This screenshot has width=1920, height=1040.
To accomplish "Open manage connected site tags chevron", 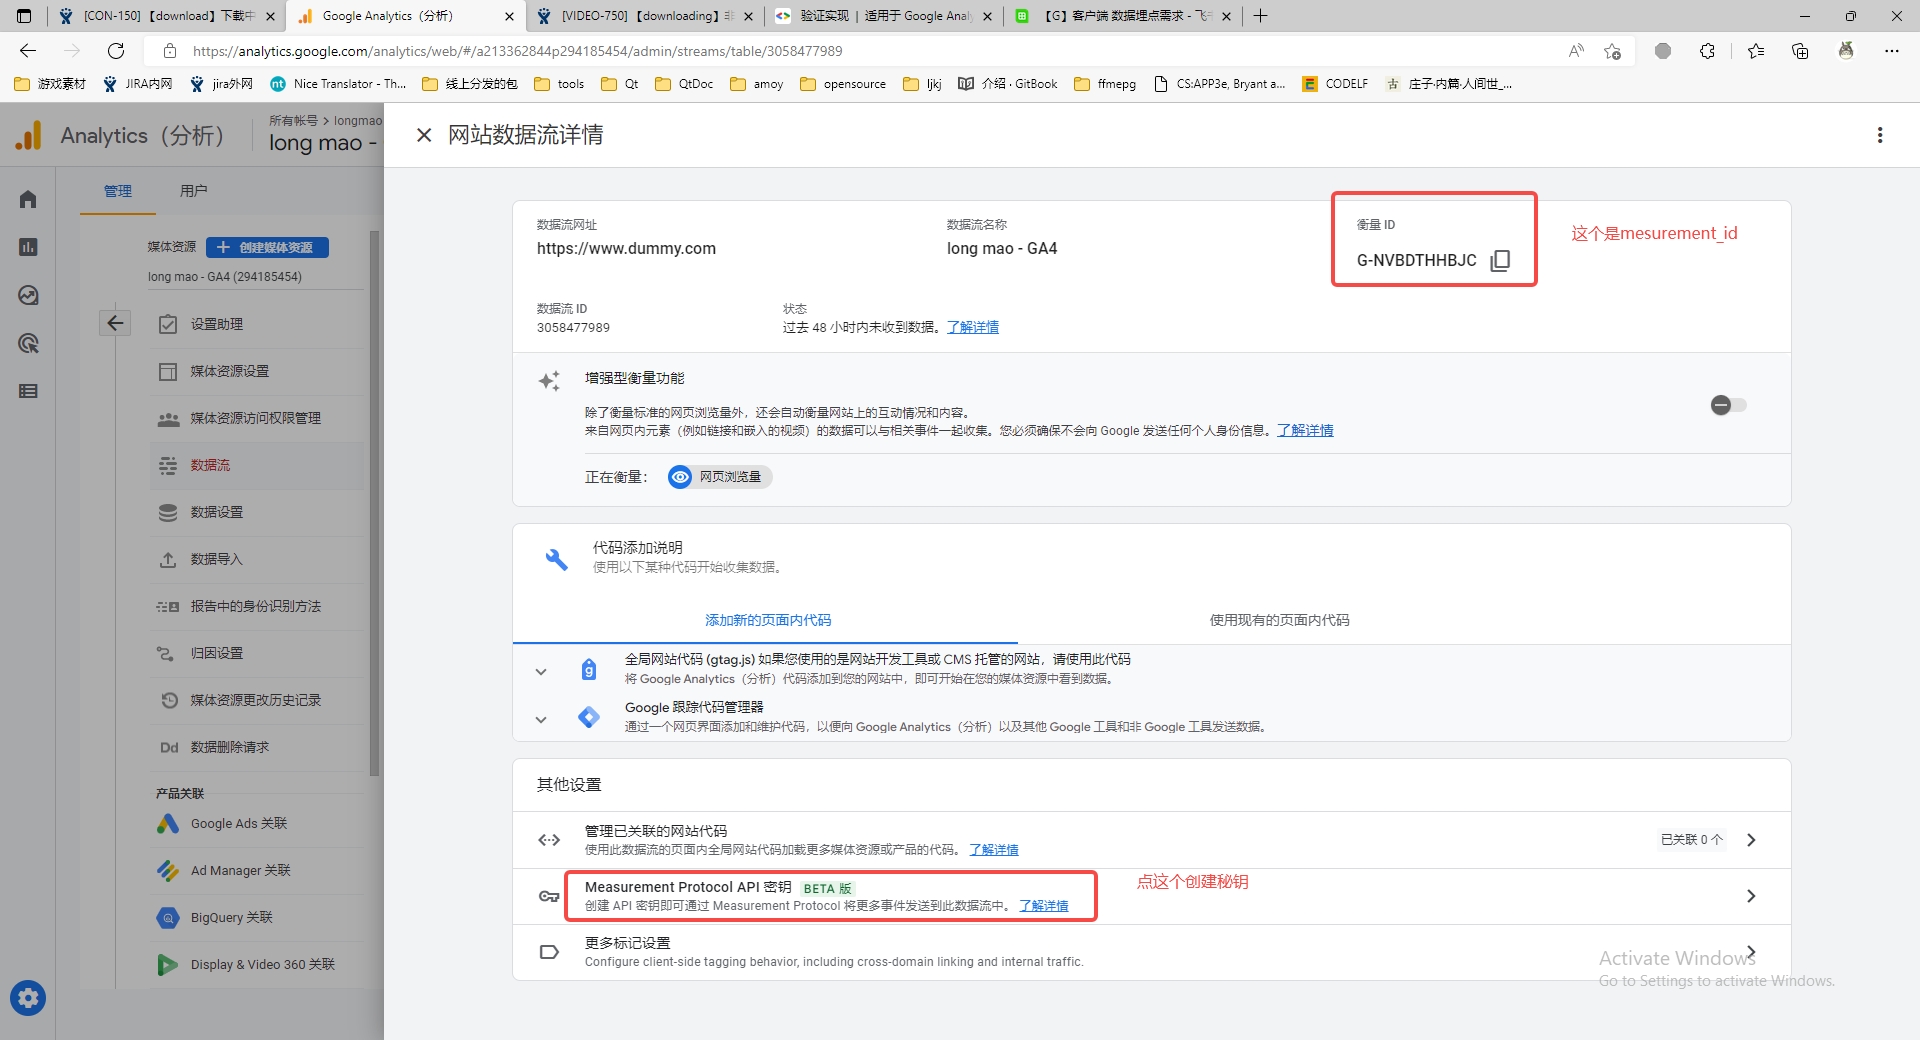I will coord(1751,840).
